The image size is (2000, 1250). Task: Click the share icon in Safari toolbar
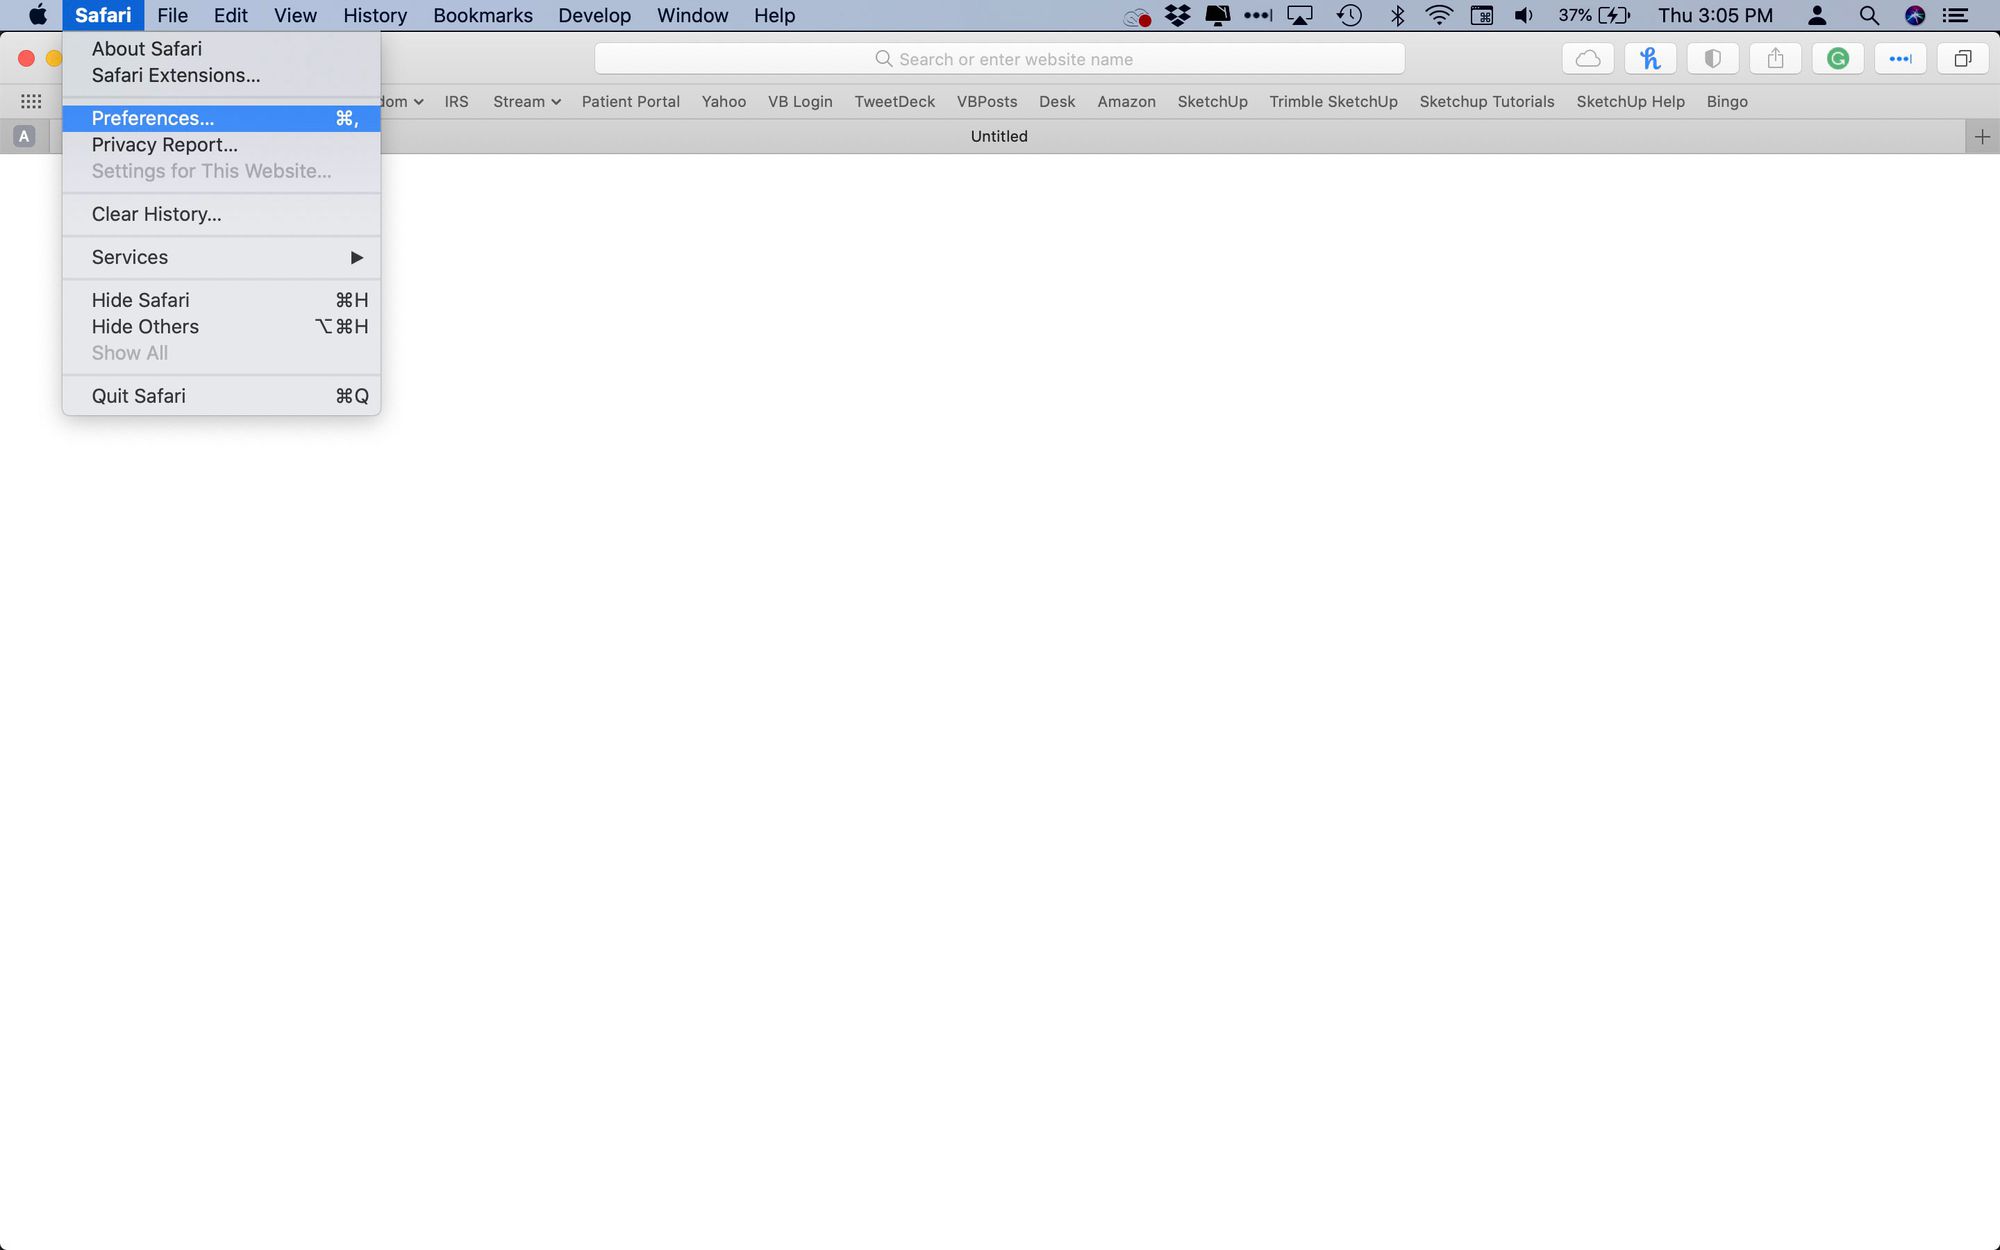pyautogui.click(x=1774, y=58)
